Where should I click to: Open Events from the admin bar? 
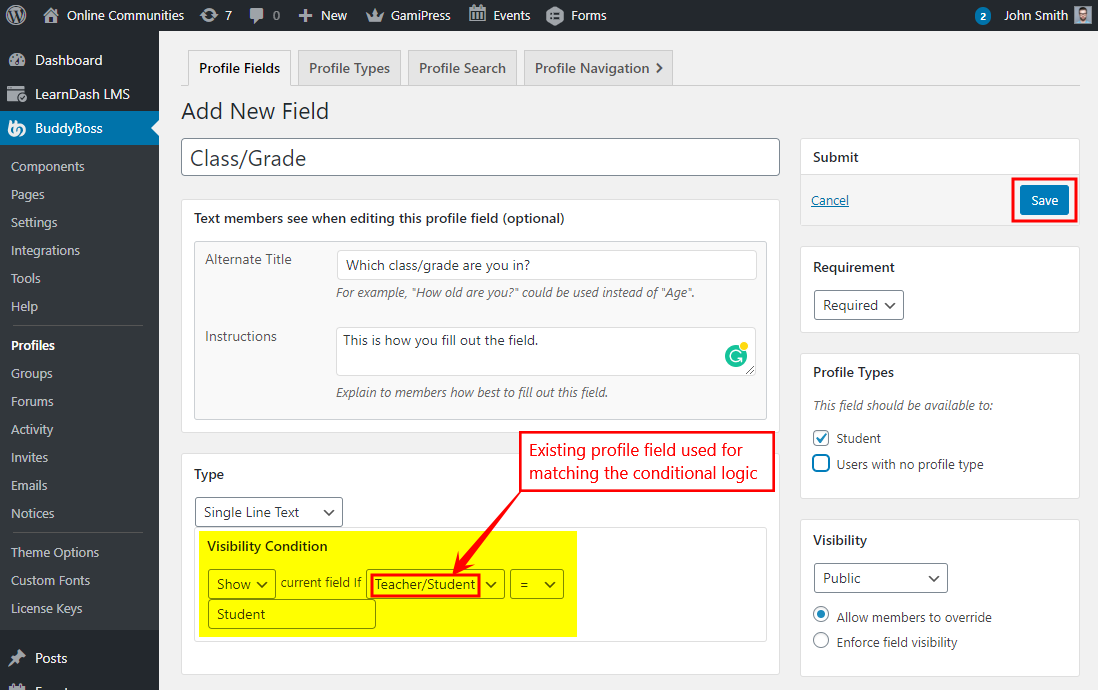(499, 15)
